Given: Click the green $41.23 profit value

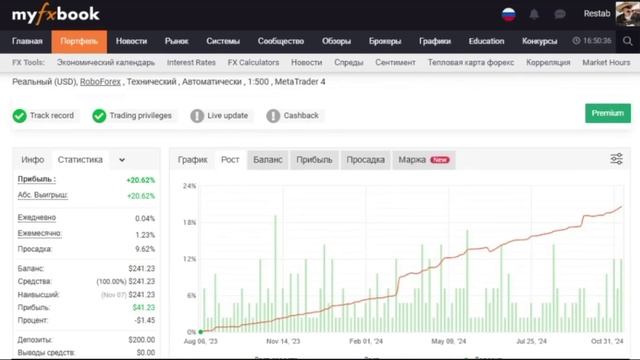Looking at the screenshot, I should click(x=144, y=307).
